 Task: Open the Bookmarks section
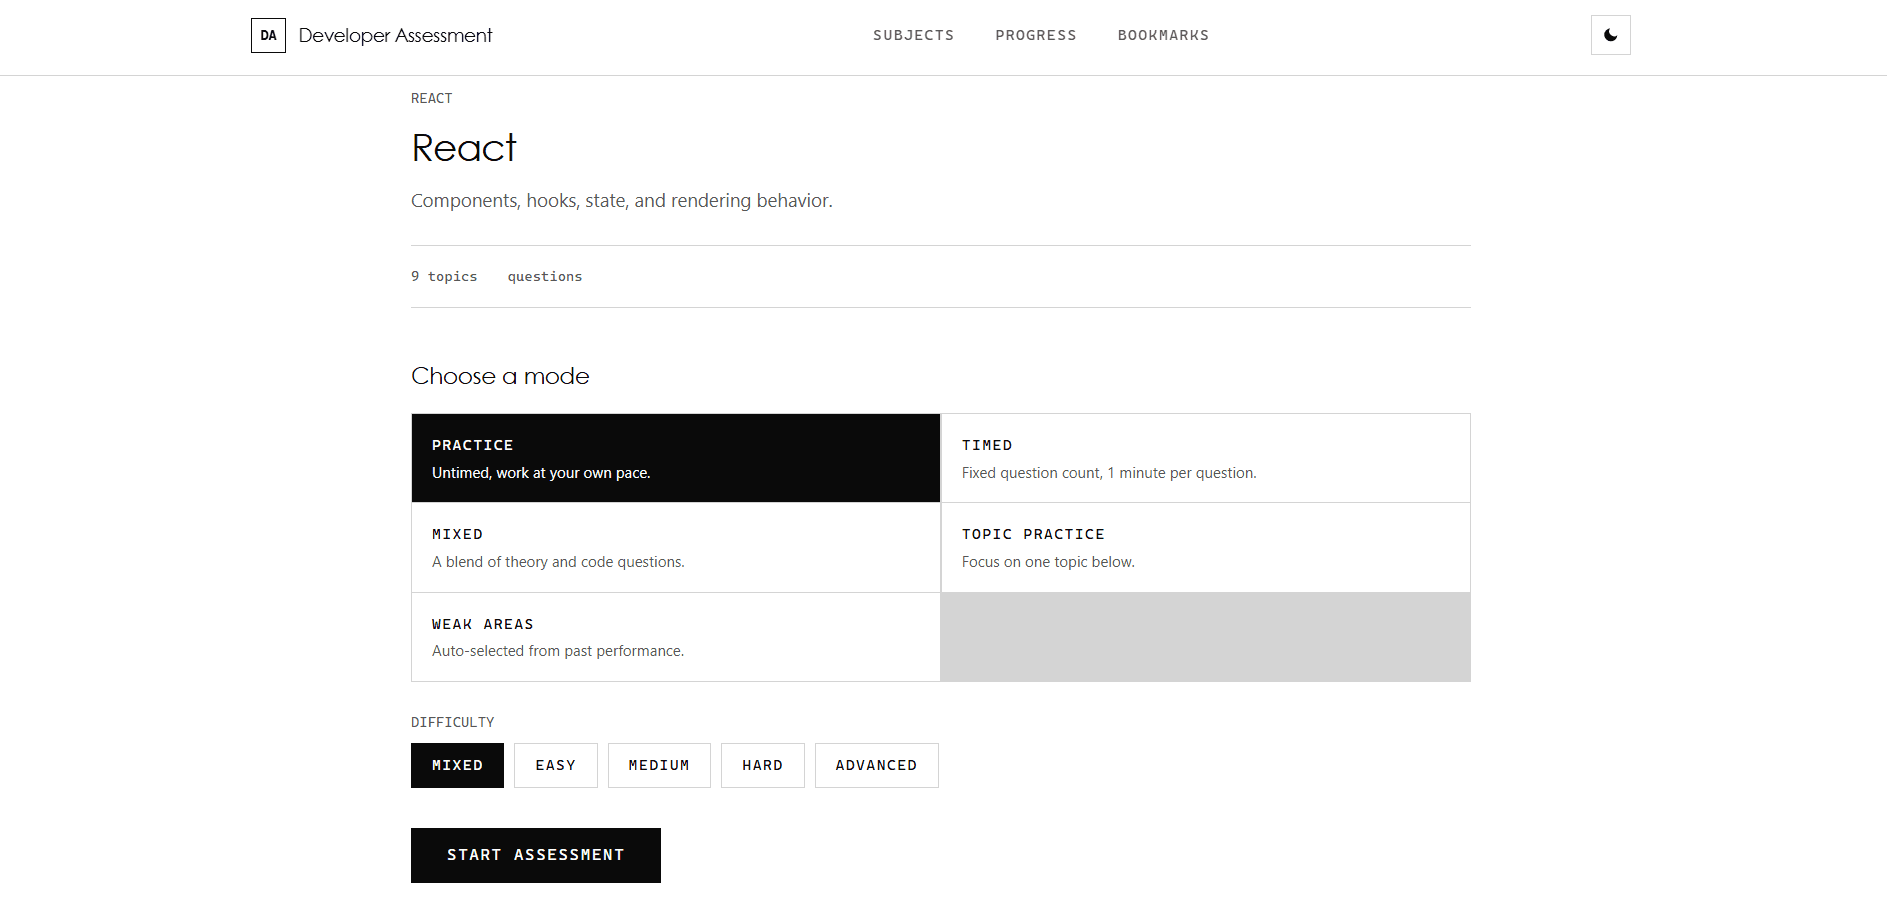[1163, 35]
